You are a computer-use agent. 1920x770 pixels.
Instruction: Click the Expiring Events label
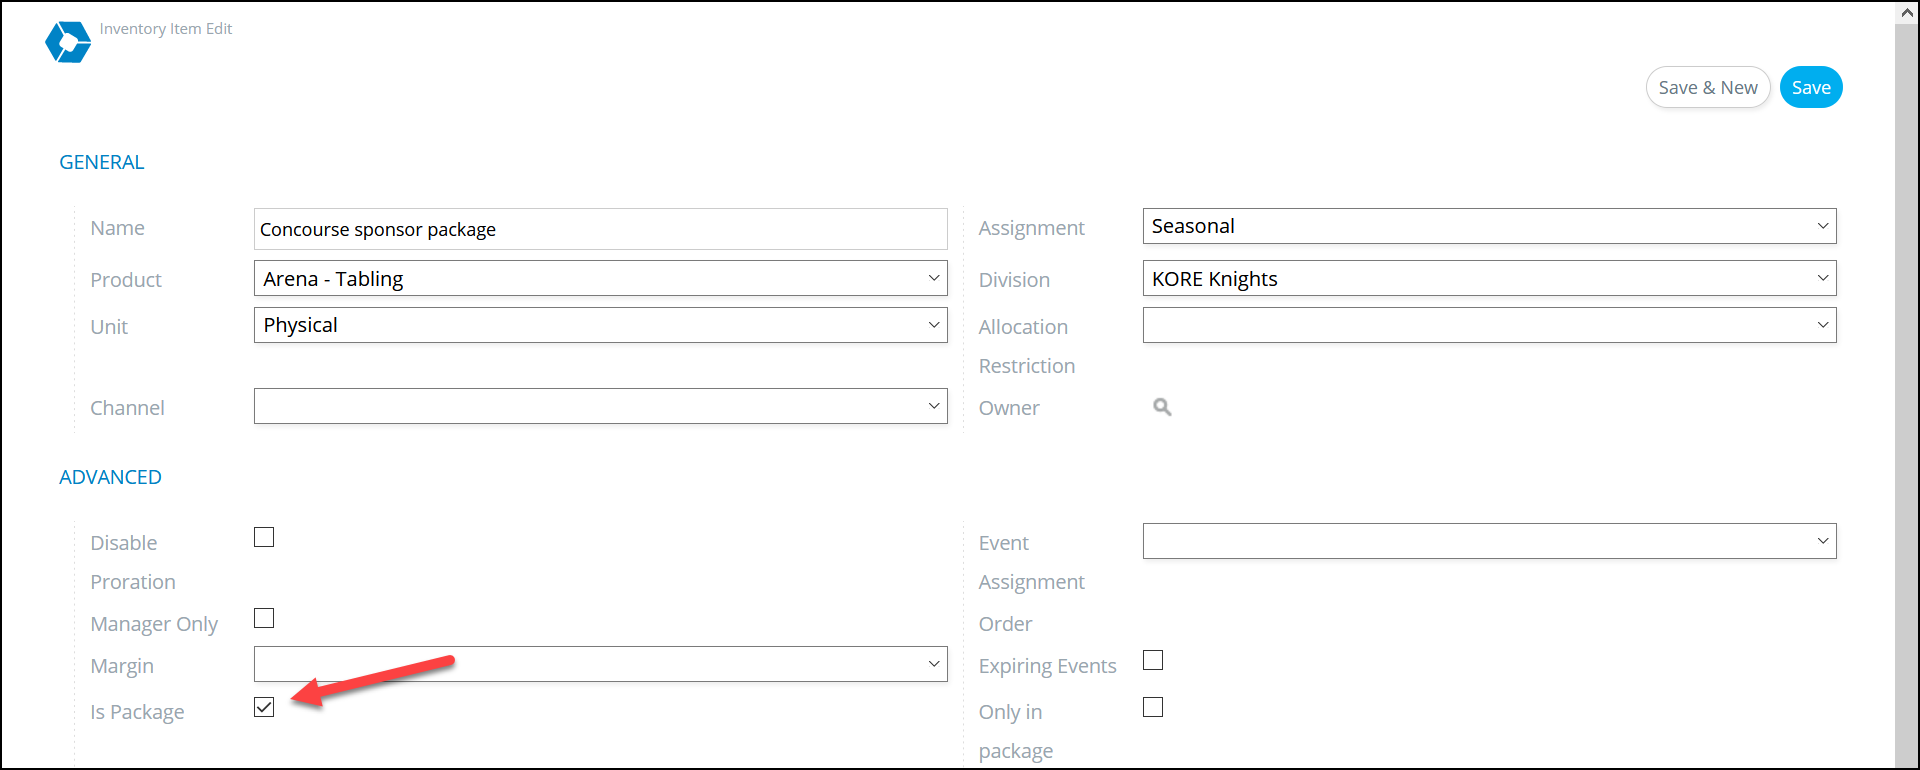click(x=1047, y=666)
